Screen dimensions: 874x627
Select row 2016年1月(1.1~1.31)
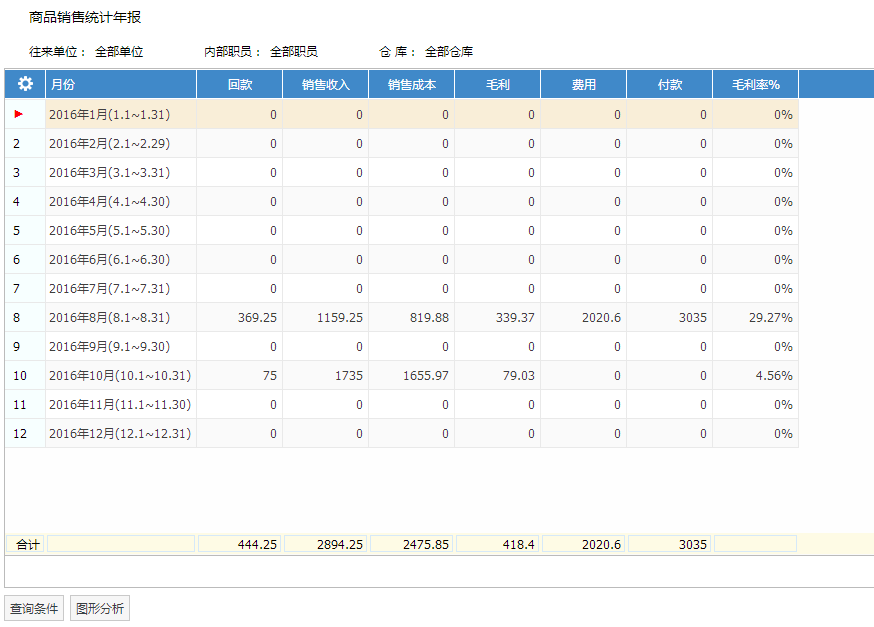pyautogui.click(x=402, y=114)
